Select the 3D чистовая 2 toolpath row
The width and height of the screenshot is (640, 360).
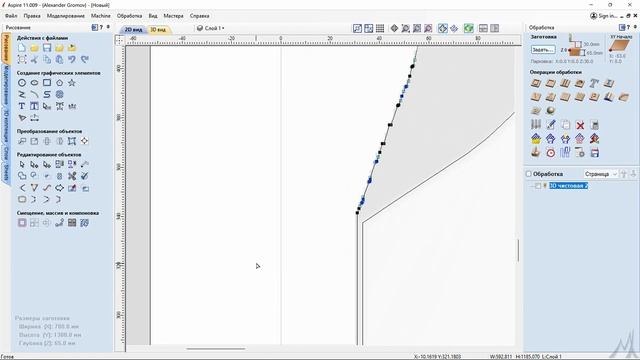[x=569, y=186]
